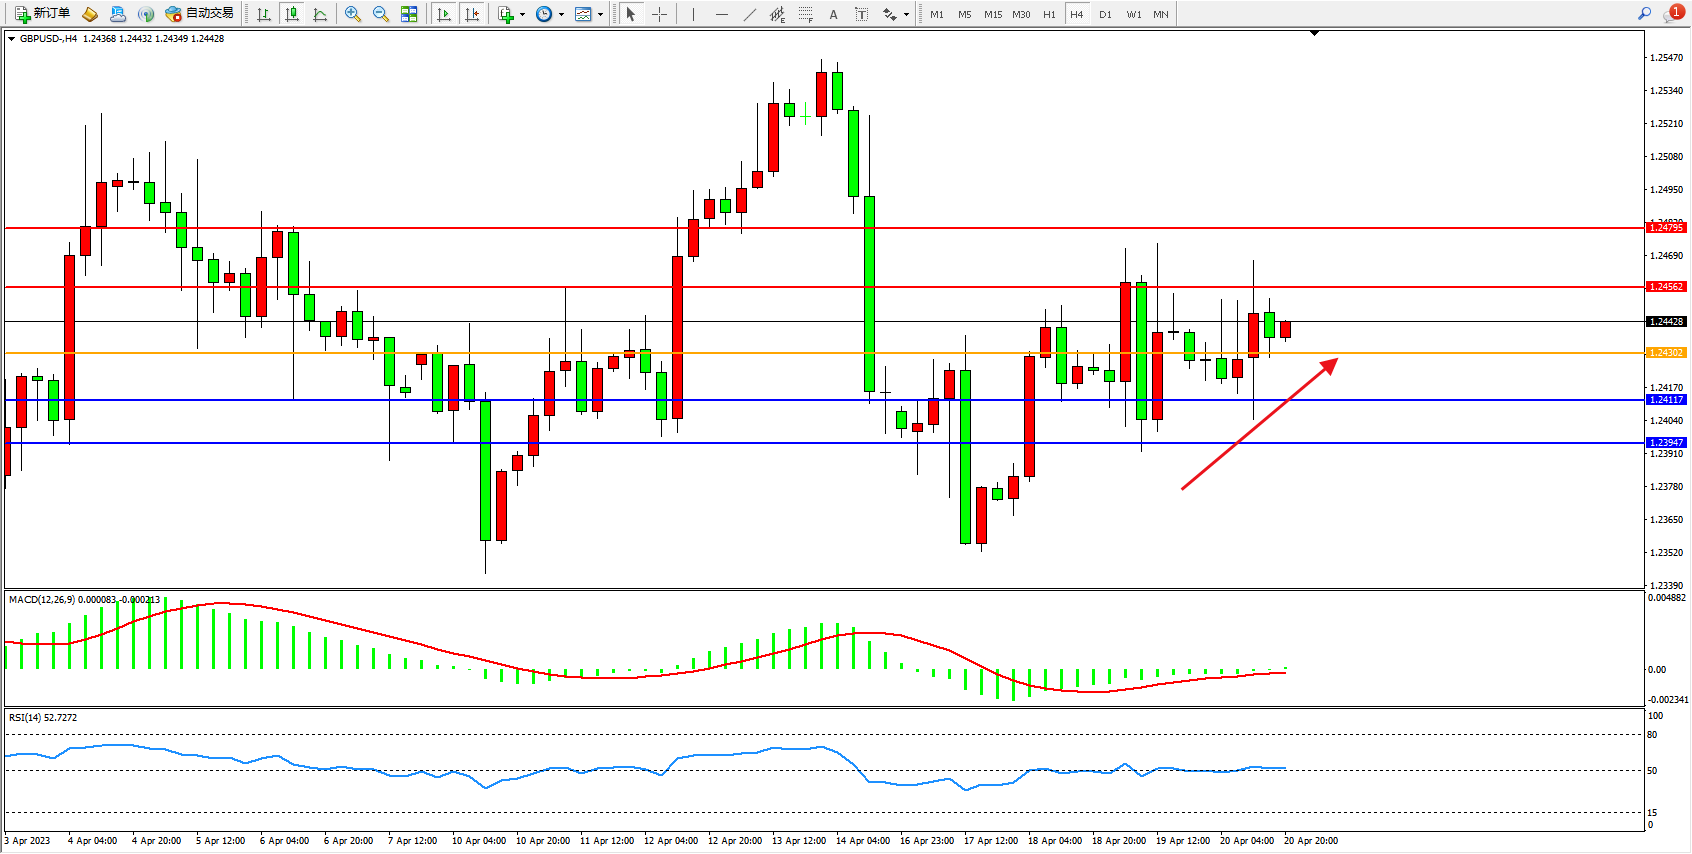The height and width of the screenshot is (854, 1692).
Task: Toggle the AutoTrading (自动交易) button
Action: click(x=200, y=14)
